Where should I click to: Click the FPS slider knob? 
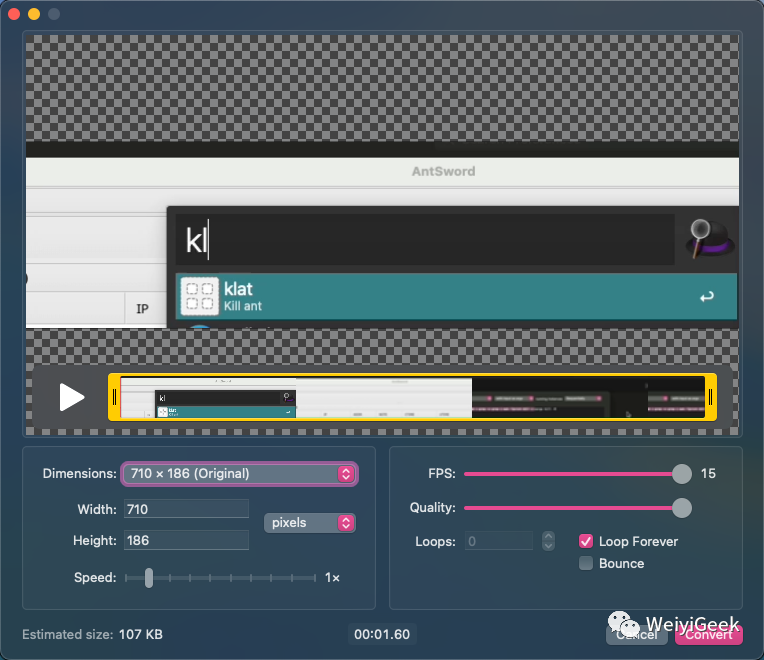click(682, 474)
